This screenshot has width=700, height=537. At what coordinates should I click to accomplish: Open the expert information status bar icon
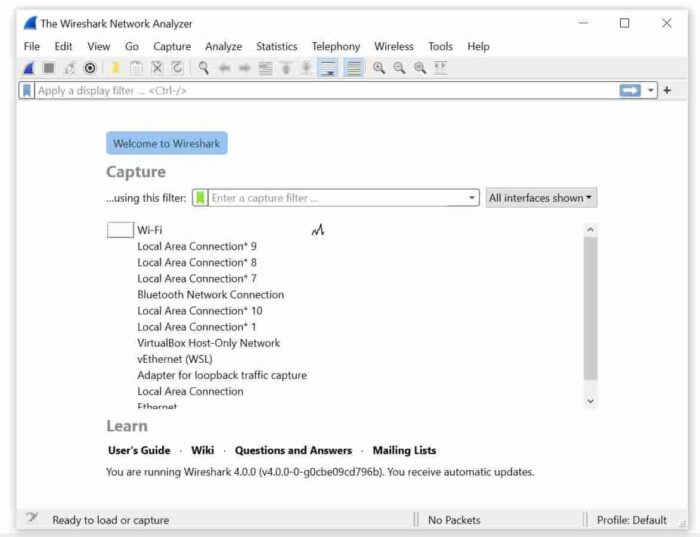click(31, 518)
